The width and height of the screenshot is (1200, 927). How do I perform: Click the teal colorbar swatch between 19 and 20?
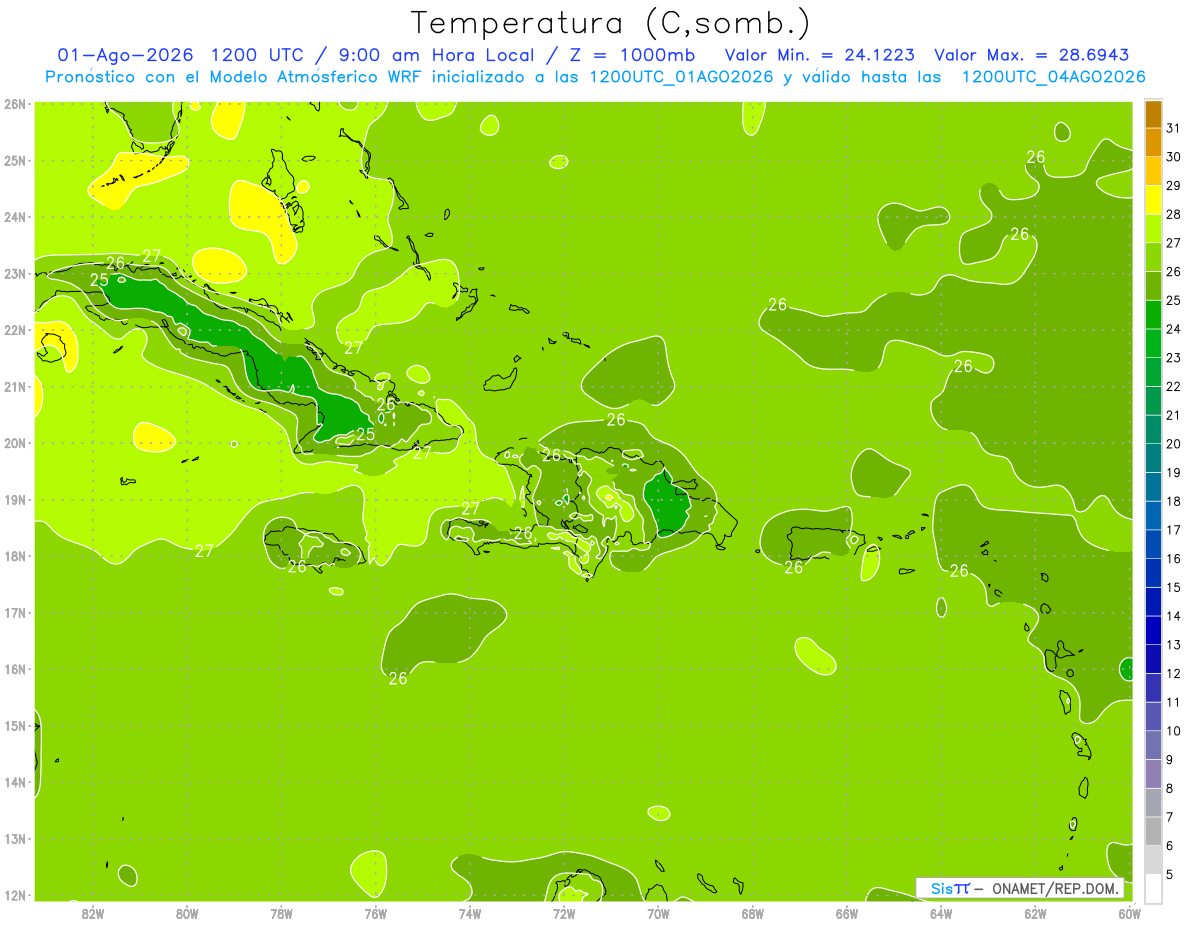point(1153,458)
